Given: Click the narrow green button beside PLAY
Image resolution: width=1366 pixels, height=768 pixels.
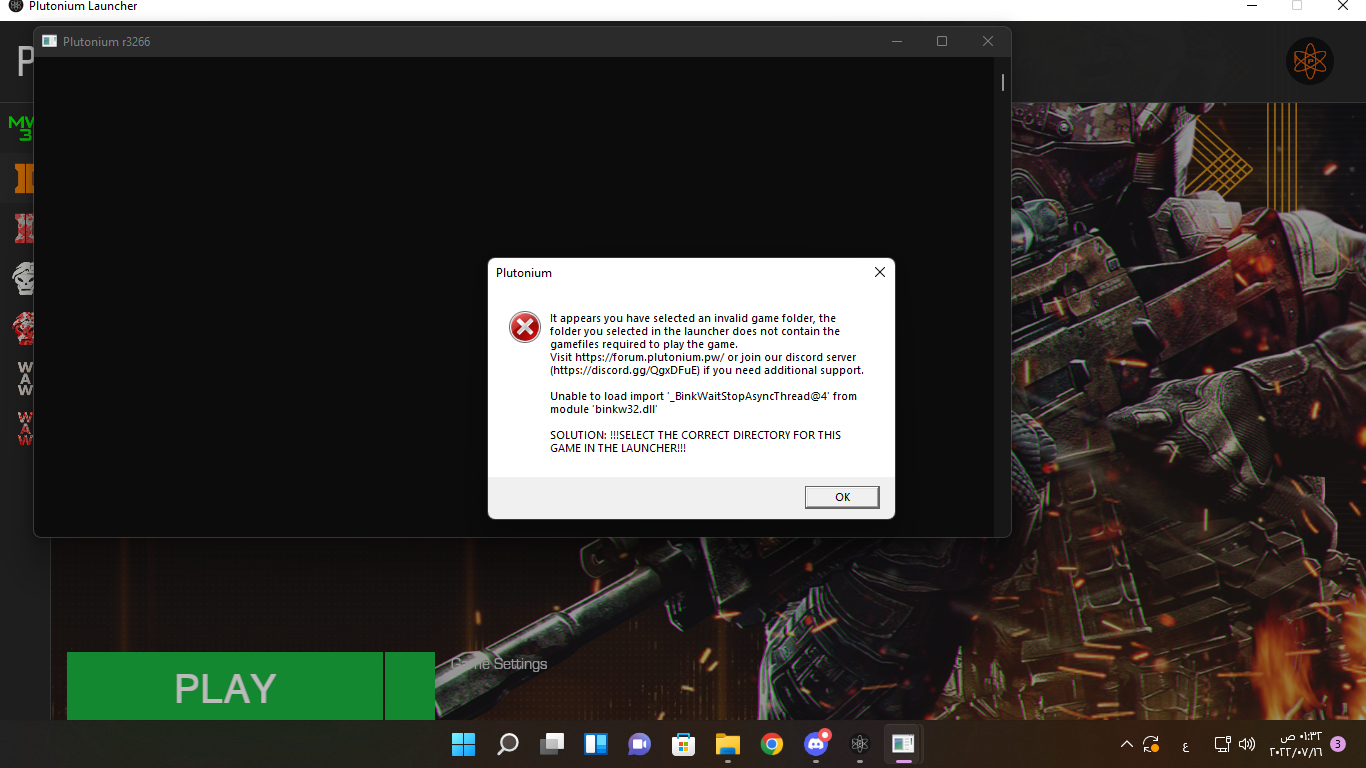Looking at the screenshot, I should pos(410,686).
